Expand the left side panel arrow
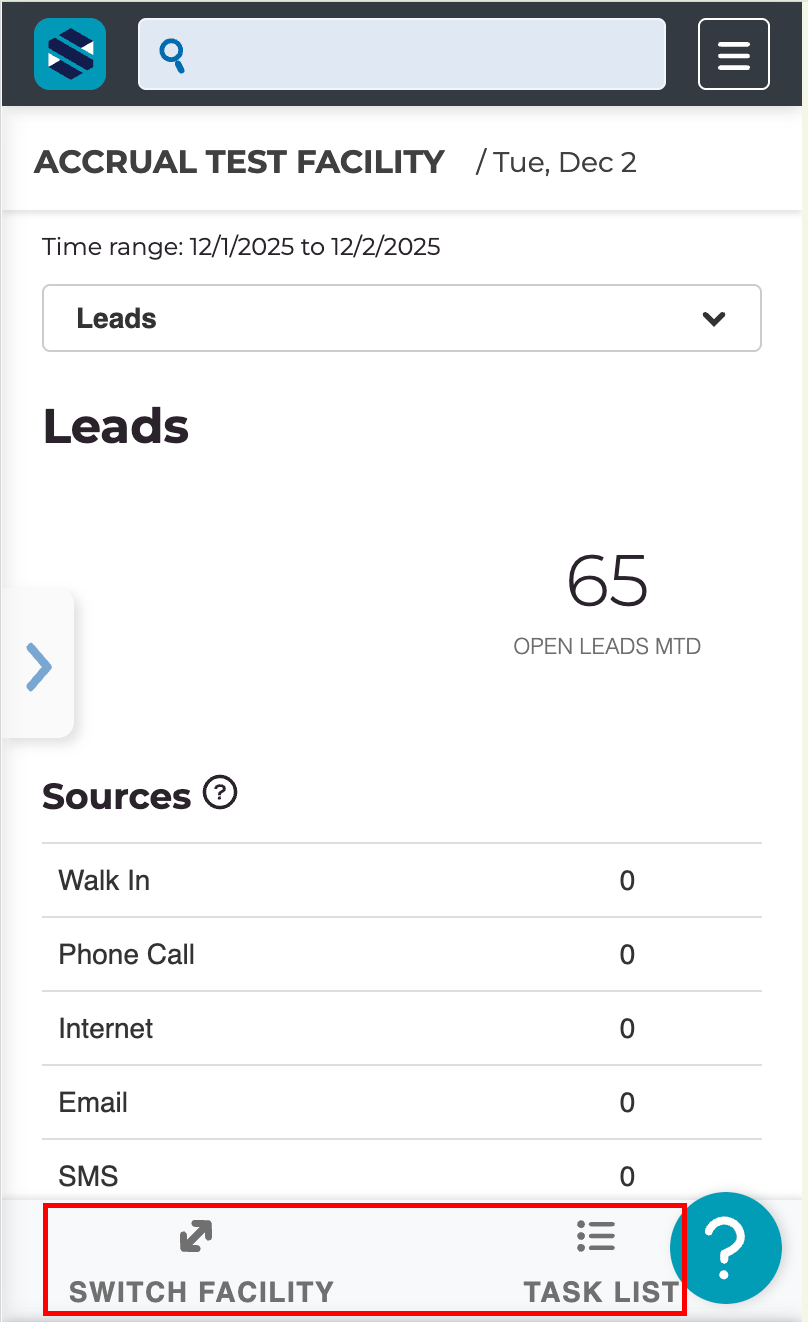808x1322 pixels. (x=38, y=667)
